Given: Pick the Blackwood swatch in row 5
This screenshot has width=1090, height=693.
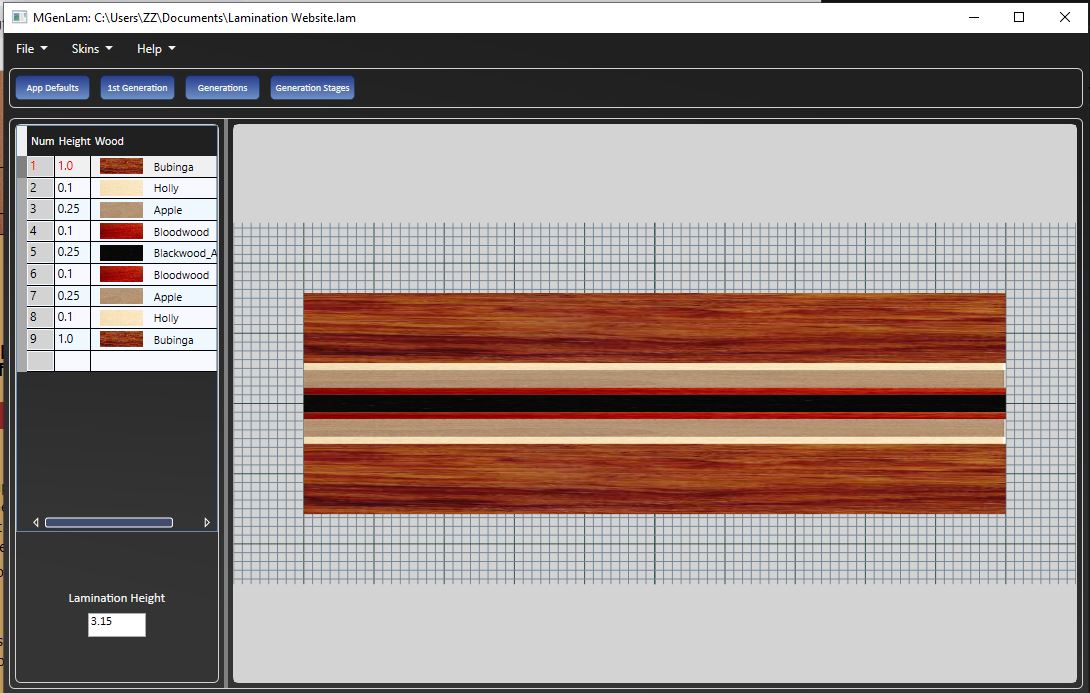Looking at the screenshot, I should [x=121, y=253].
